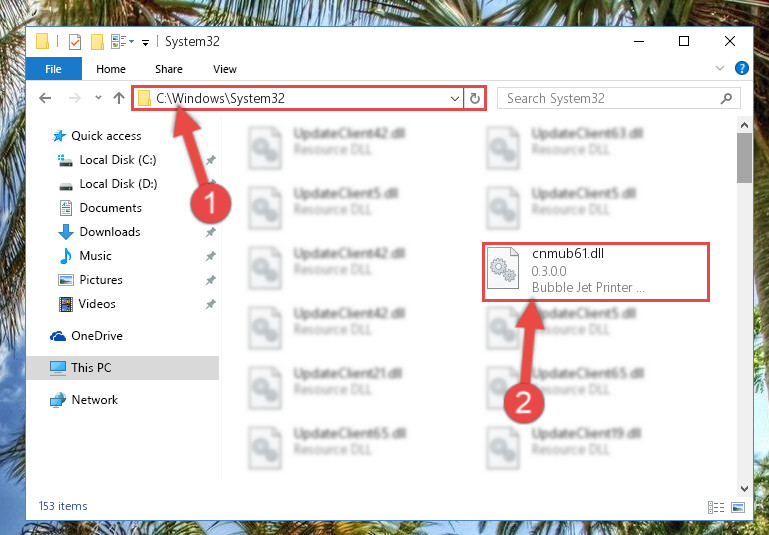Go forward with the Forward arrow
769x535 pixels.
tap(75, 98)
